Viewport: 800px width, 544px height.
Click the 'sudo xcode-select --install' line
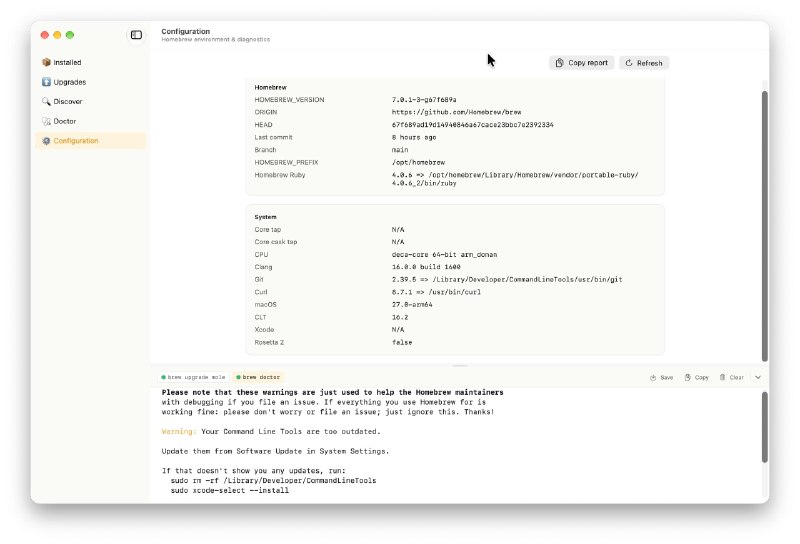click(230, 490)
